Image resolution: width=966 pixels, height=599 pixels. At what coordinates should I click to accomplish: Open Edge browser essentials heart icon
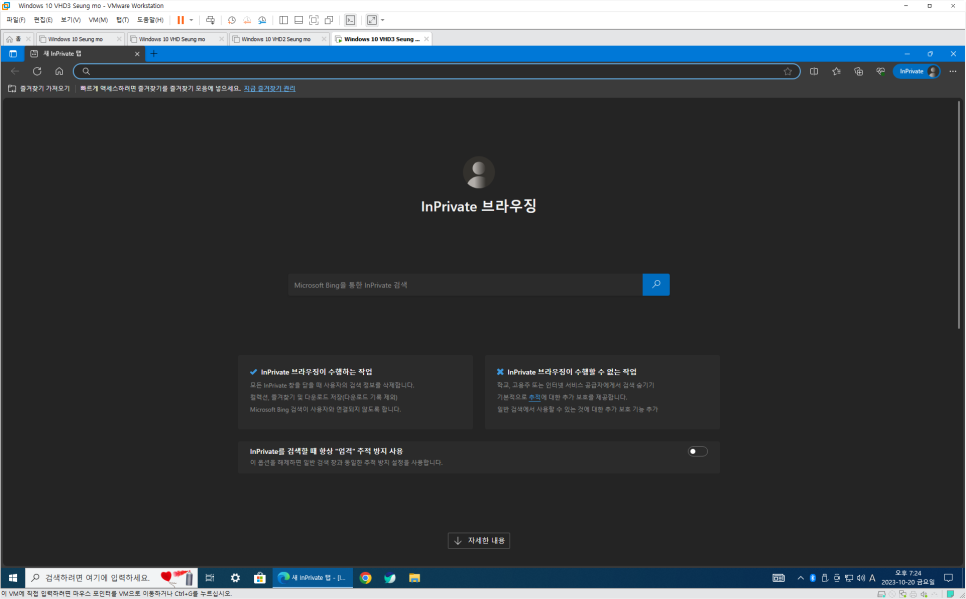pyautogui.click(x=880, y=71)
